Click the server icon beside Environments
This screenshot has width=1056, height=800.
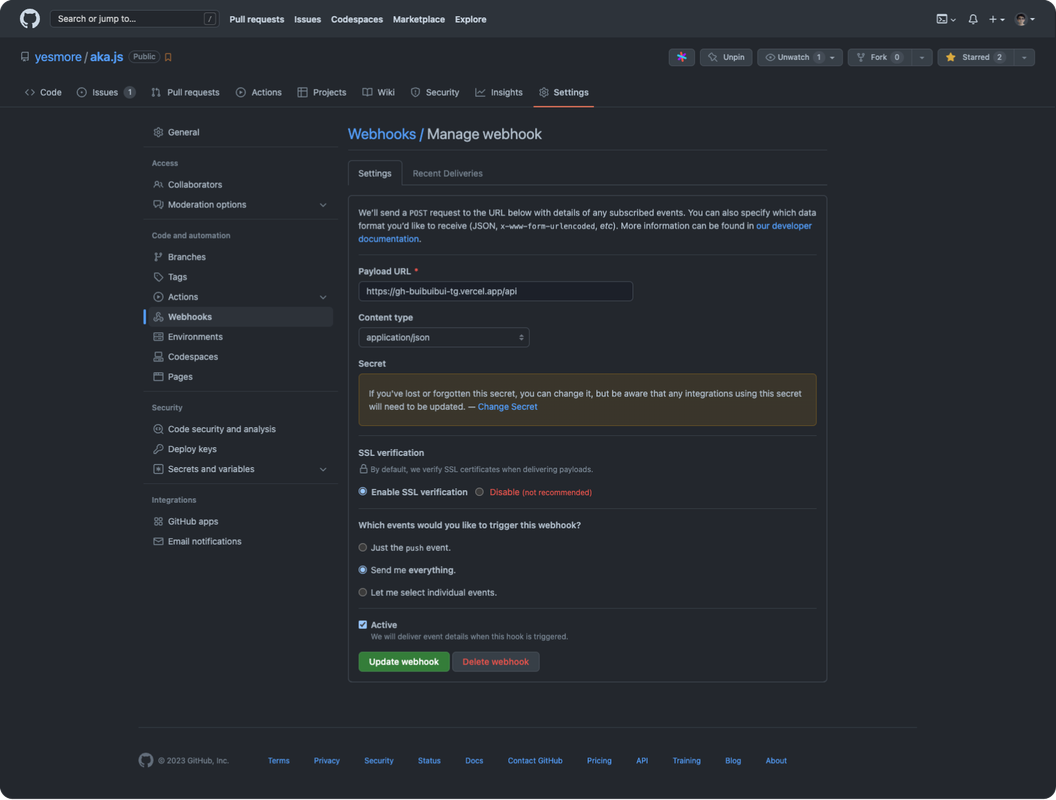pos(158,337)
